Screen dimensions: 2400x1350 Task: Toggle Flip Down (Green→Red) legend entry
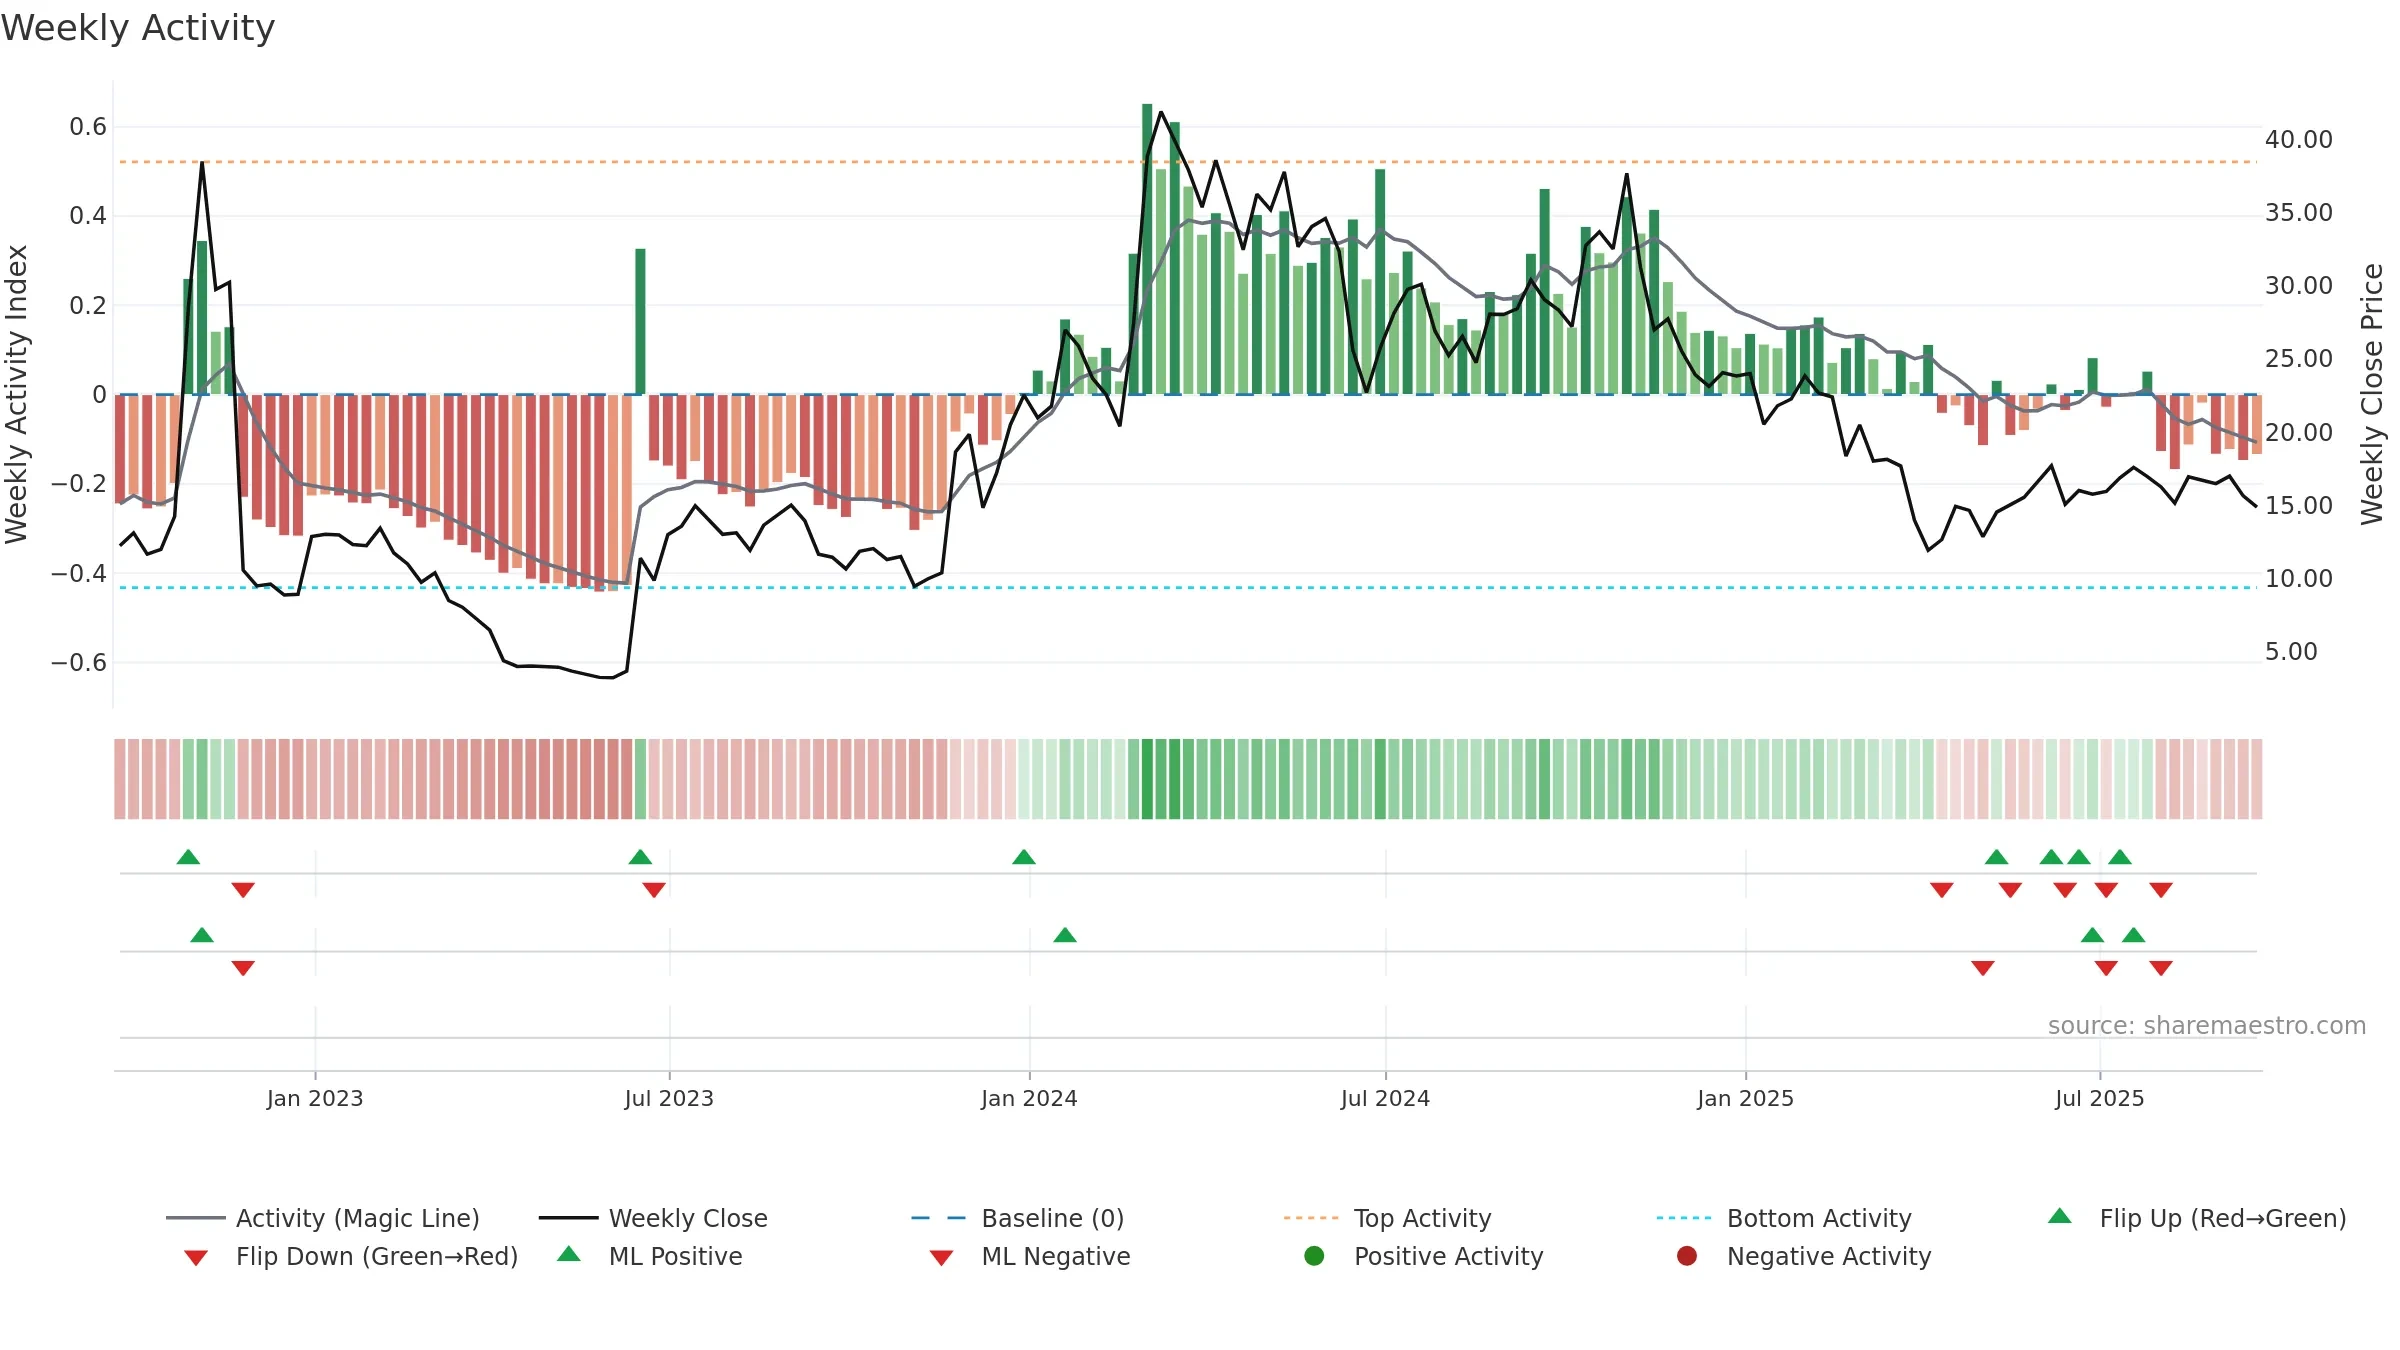tap(351, 1256)
